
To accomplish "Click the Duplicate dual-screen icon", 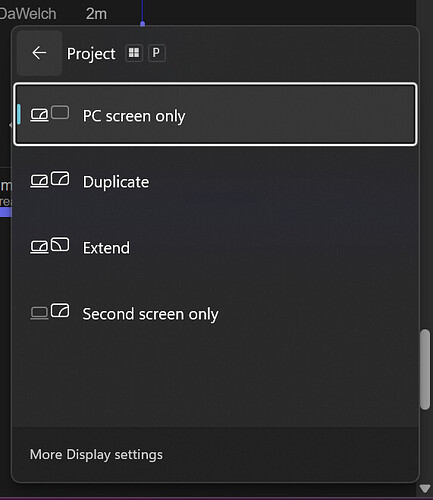I will click(x=50, y=180).
